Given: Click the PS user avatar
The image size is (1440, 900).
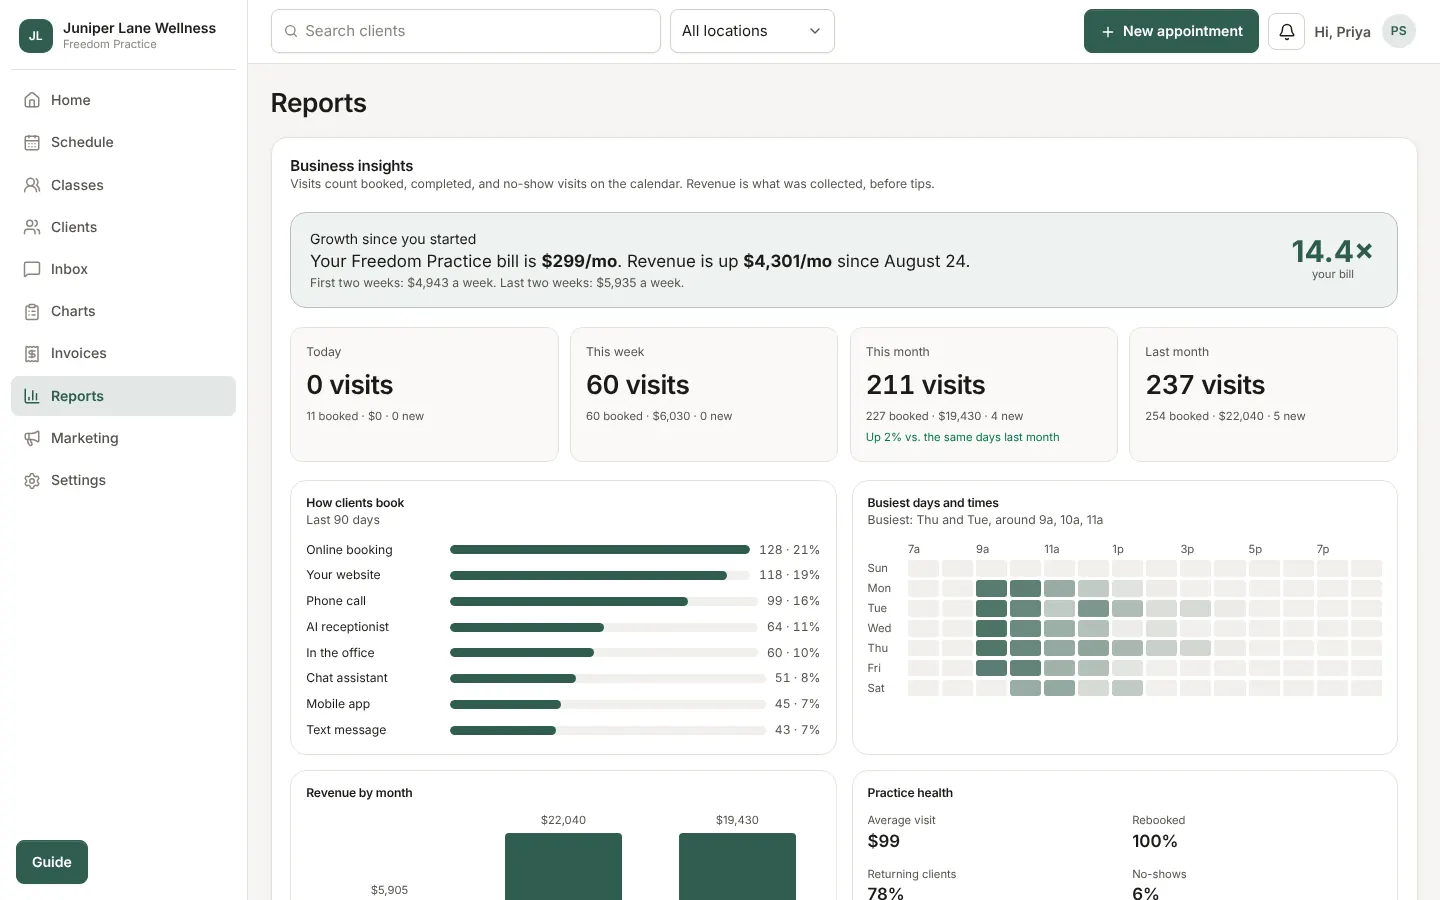Looking at the screenshot, I should coord(1398,31).
